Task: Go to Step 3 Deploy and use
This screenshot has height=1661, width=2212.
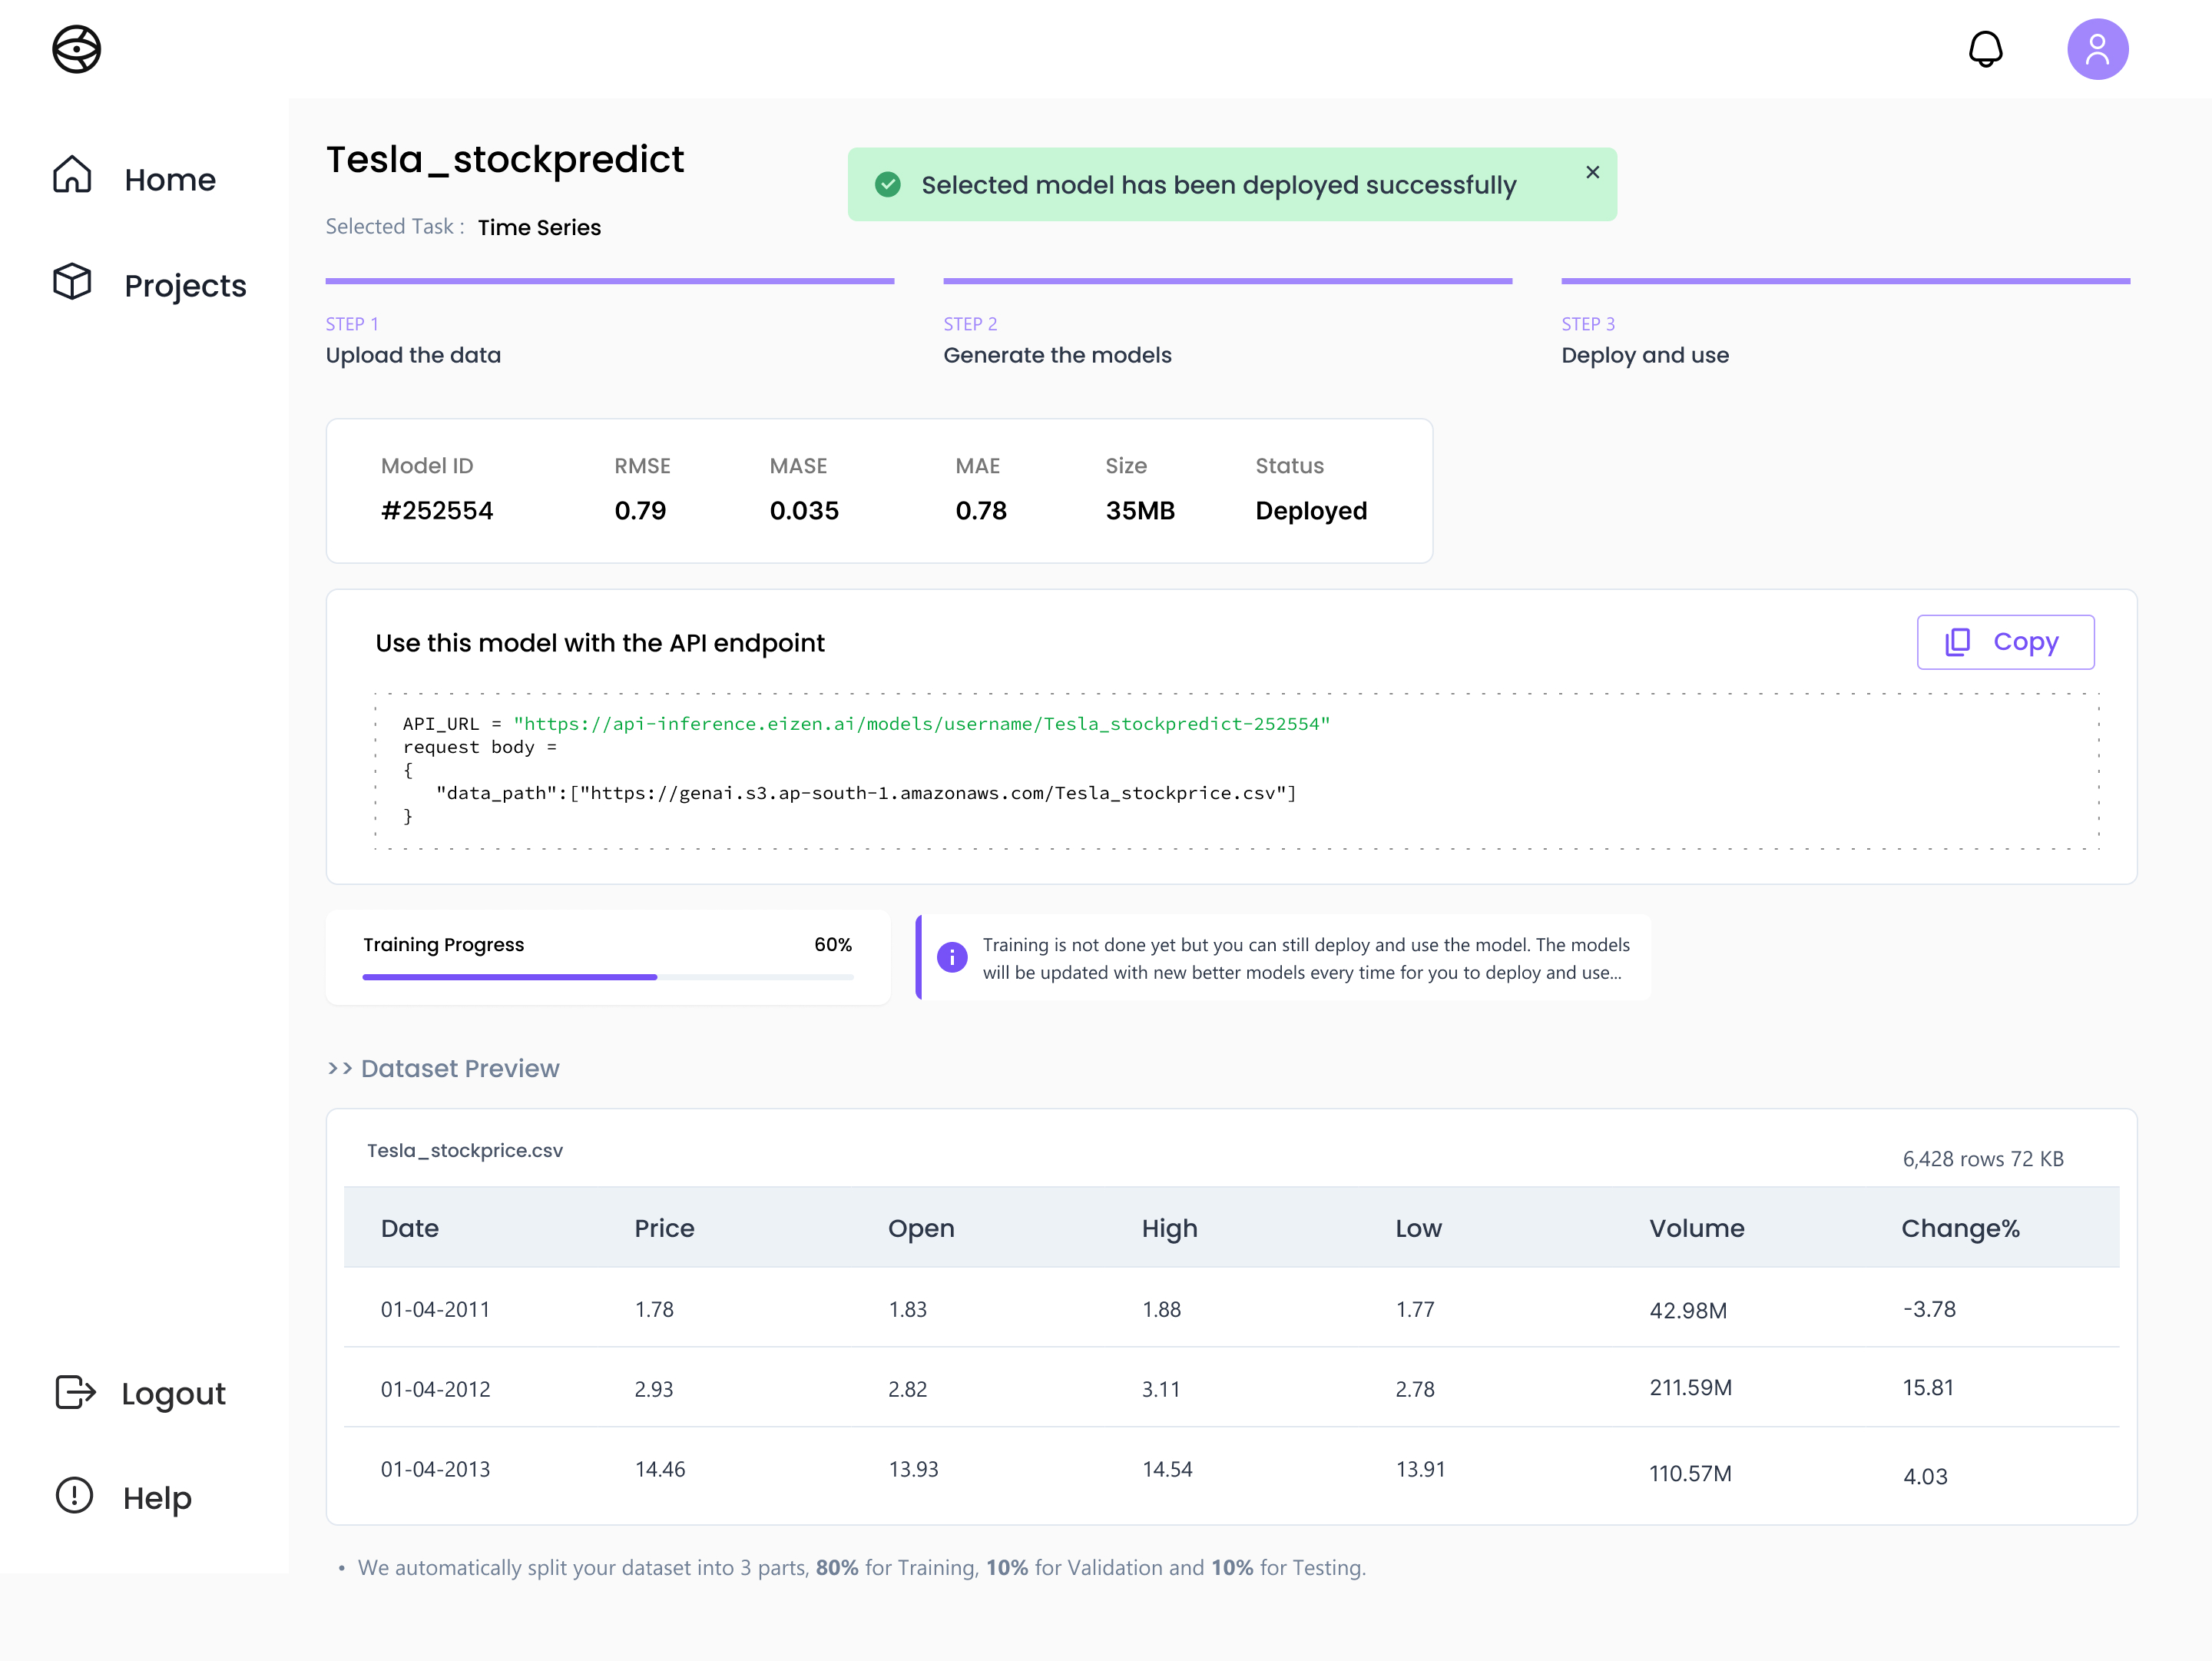Action: coord(1644,355)
